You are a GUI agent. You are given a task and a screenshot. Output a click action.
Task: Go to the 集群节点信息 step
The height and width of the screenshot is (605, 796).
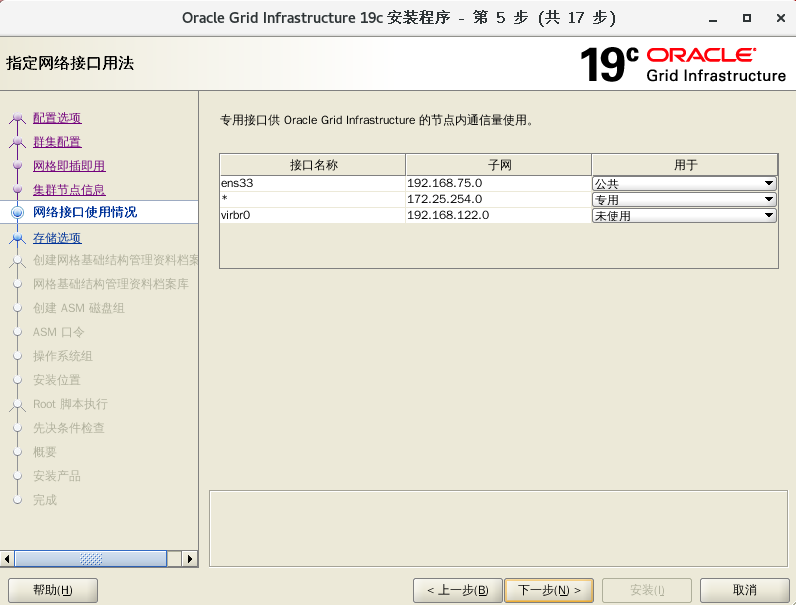(x=69, y=190)
